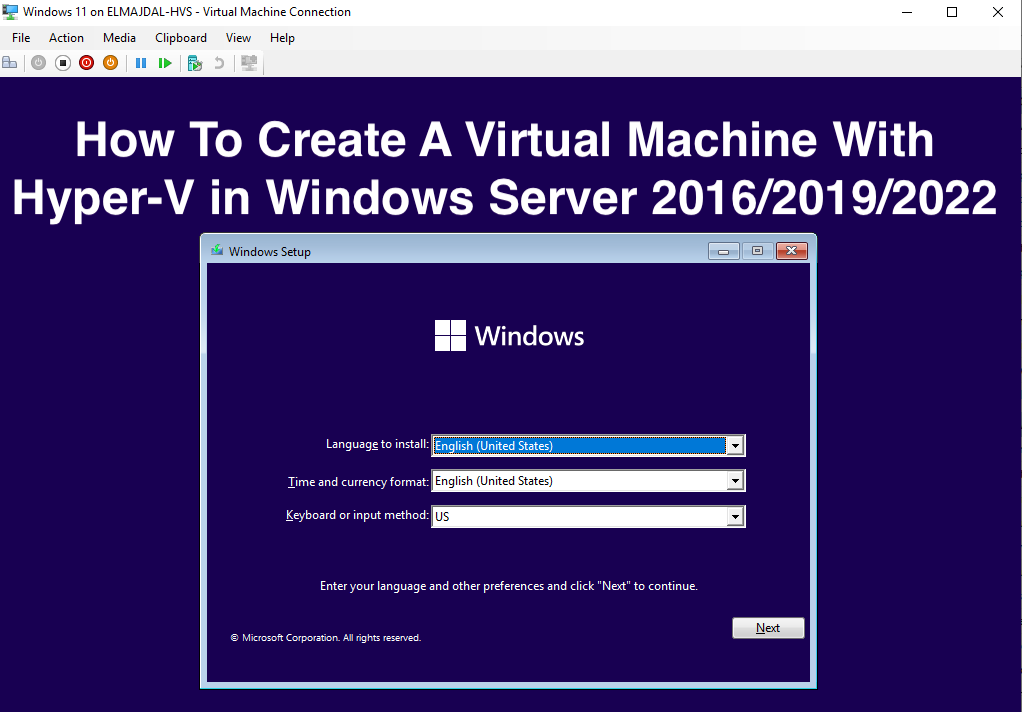Close the Virtual Machine Connection window
Viewport: 1022px width, 712px height.
pos(998,12)
